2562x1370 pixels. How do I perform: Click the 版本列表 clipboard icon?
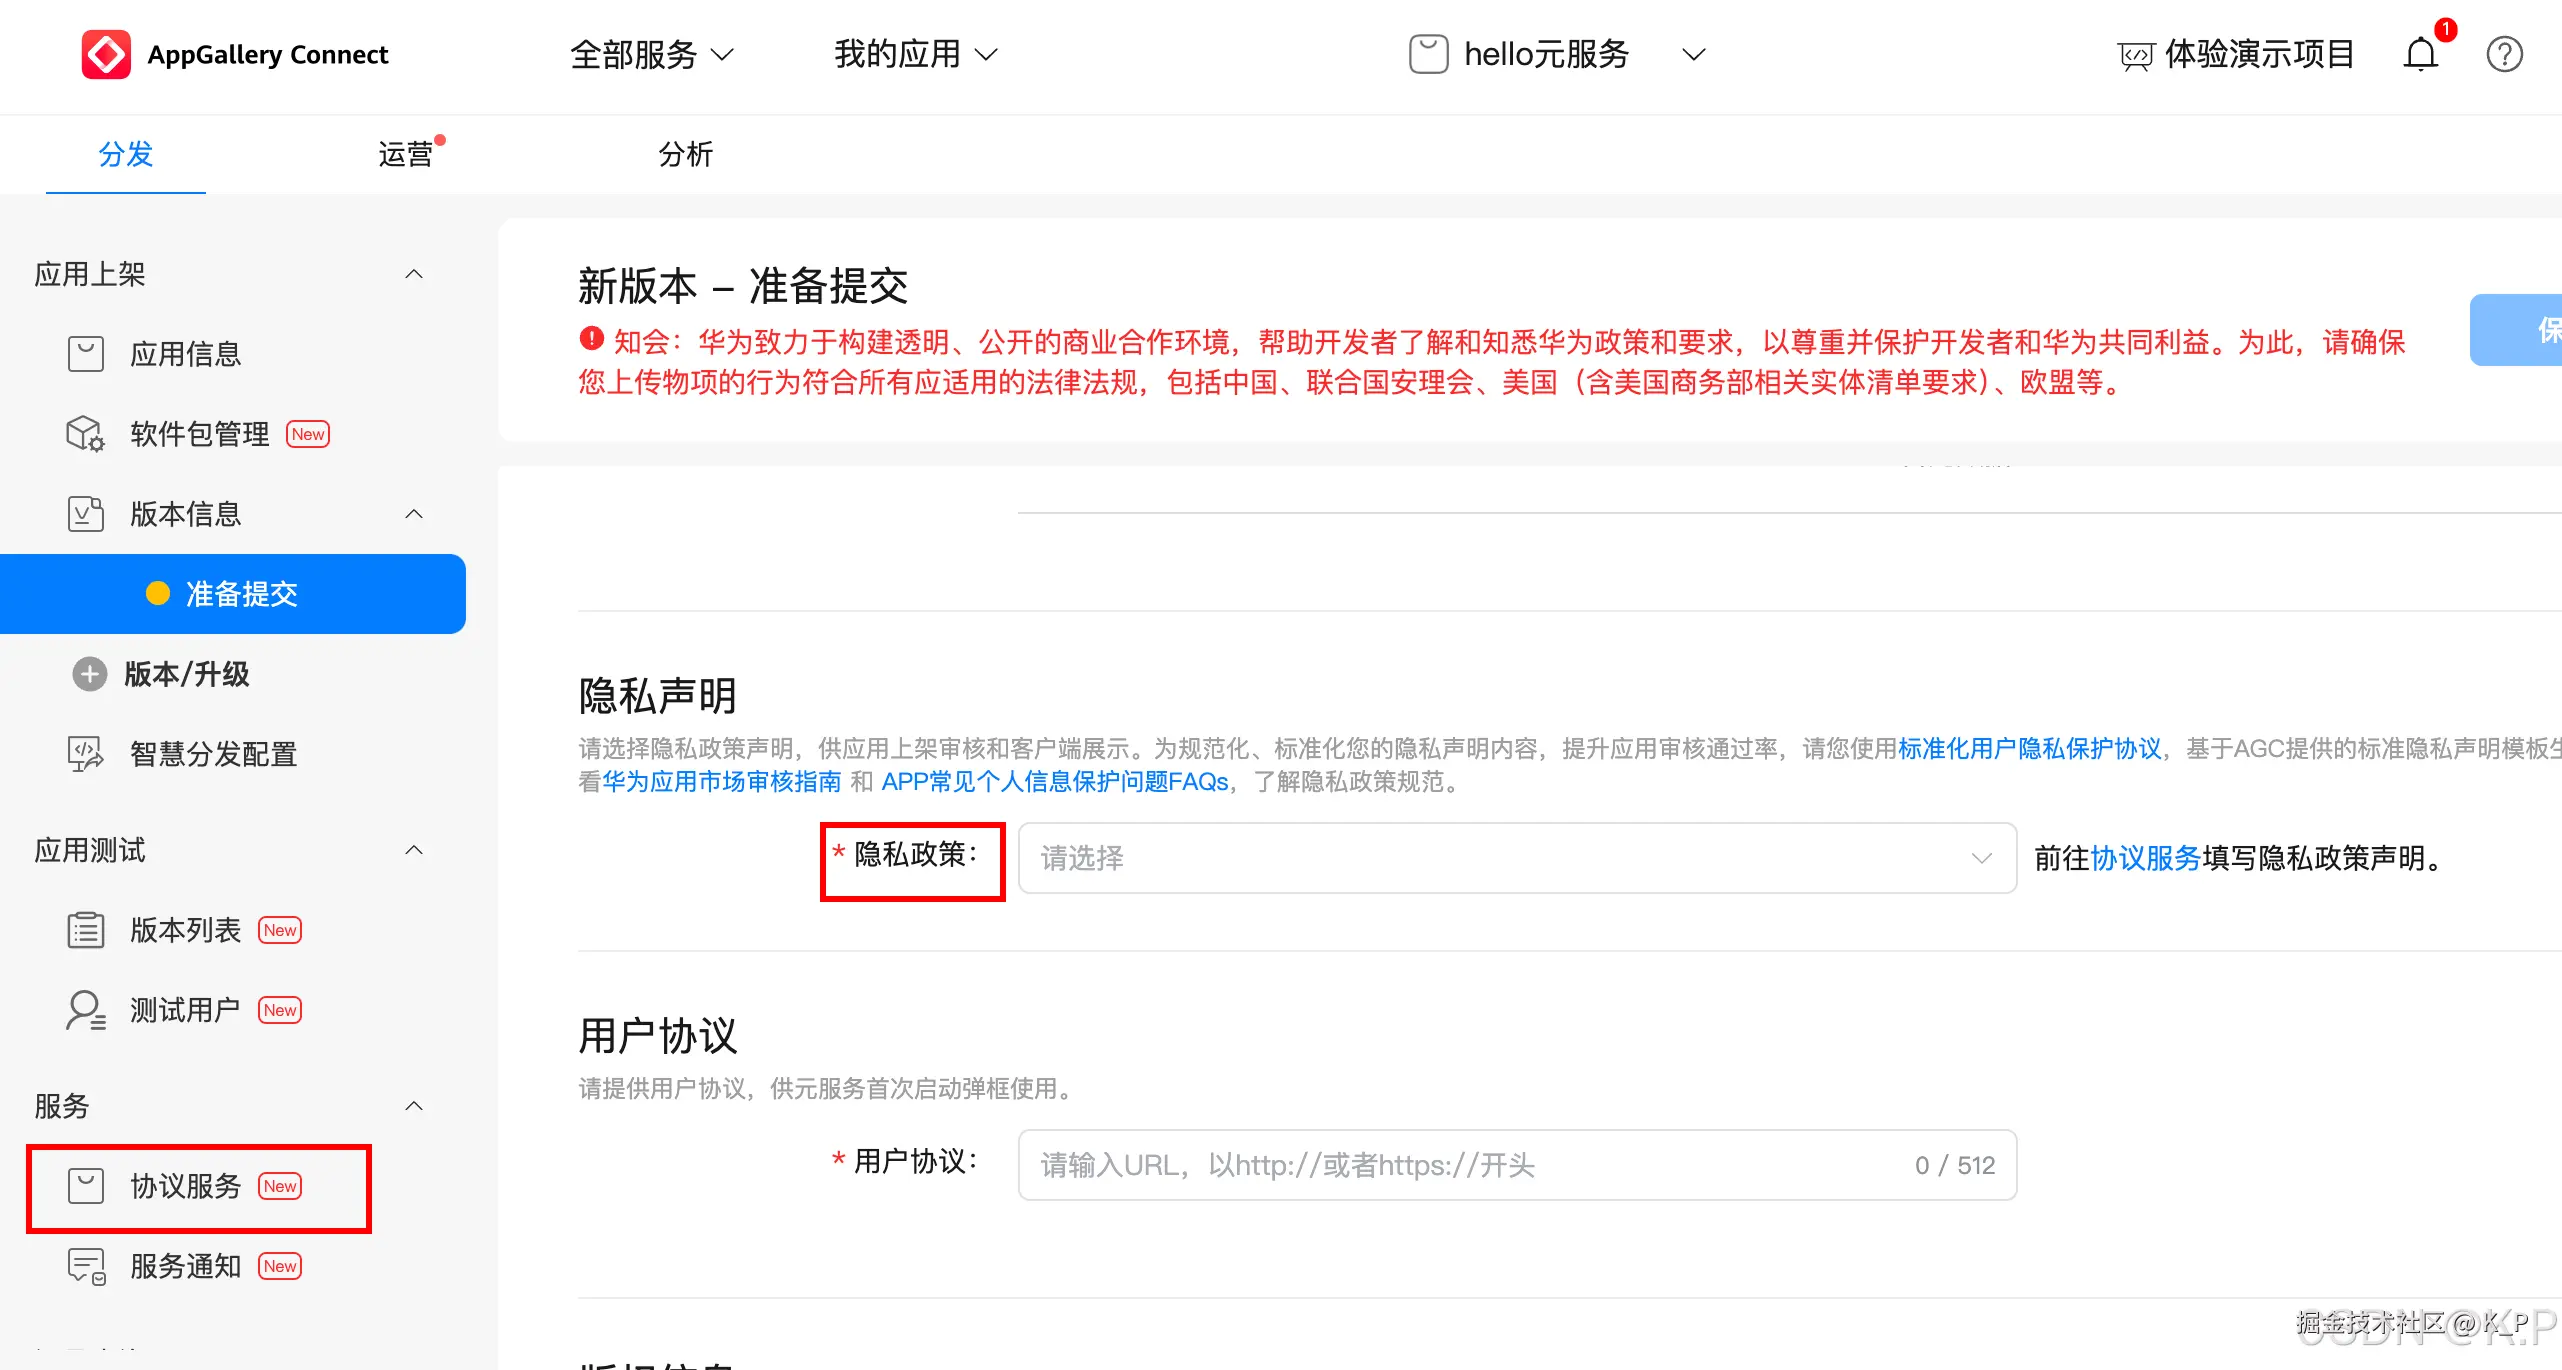point(85,929)
